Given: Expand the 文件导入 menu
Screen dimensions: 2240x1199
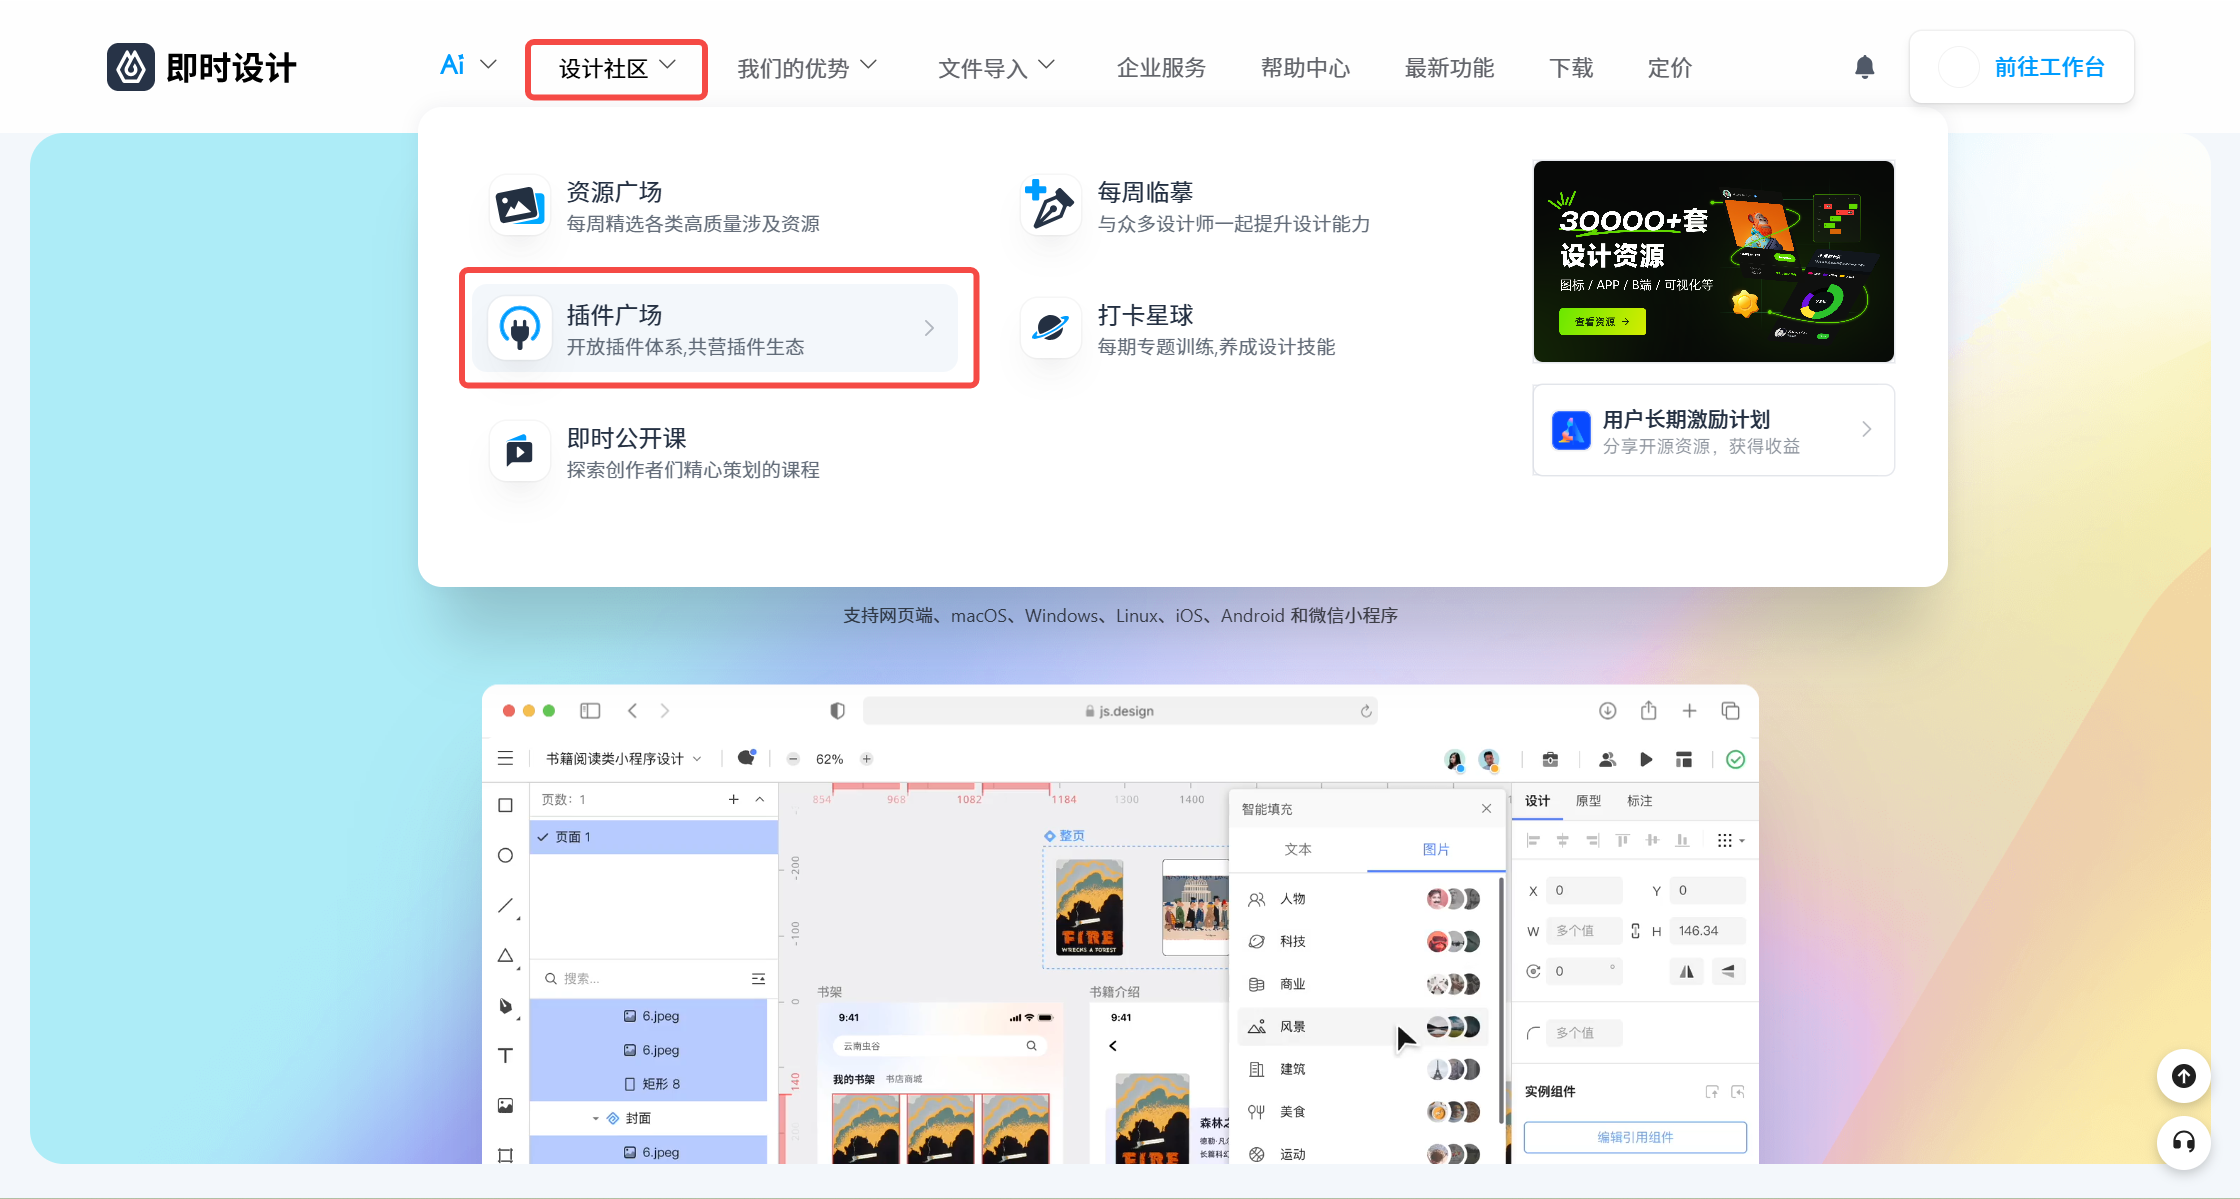Looking at the screenshot, I should [x=996, y=68].
